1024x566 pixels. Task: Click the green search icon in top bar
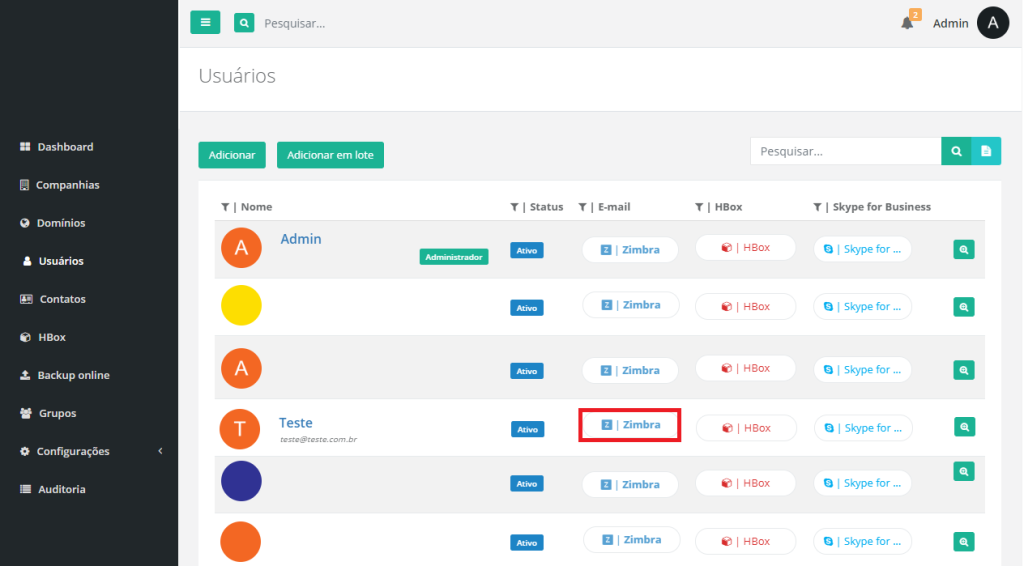(x=244, y=22)
